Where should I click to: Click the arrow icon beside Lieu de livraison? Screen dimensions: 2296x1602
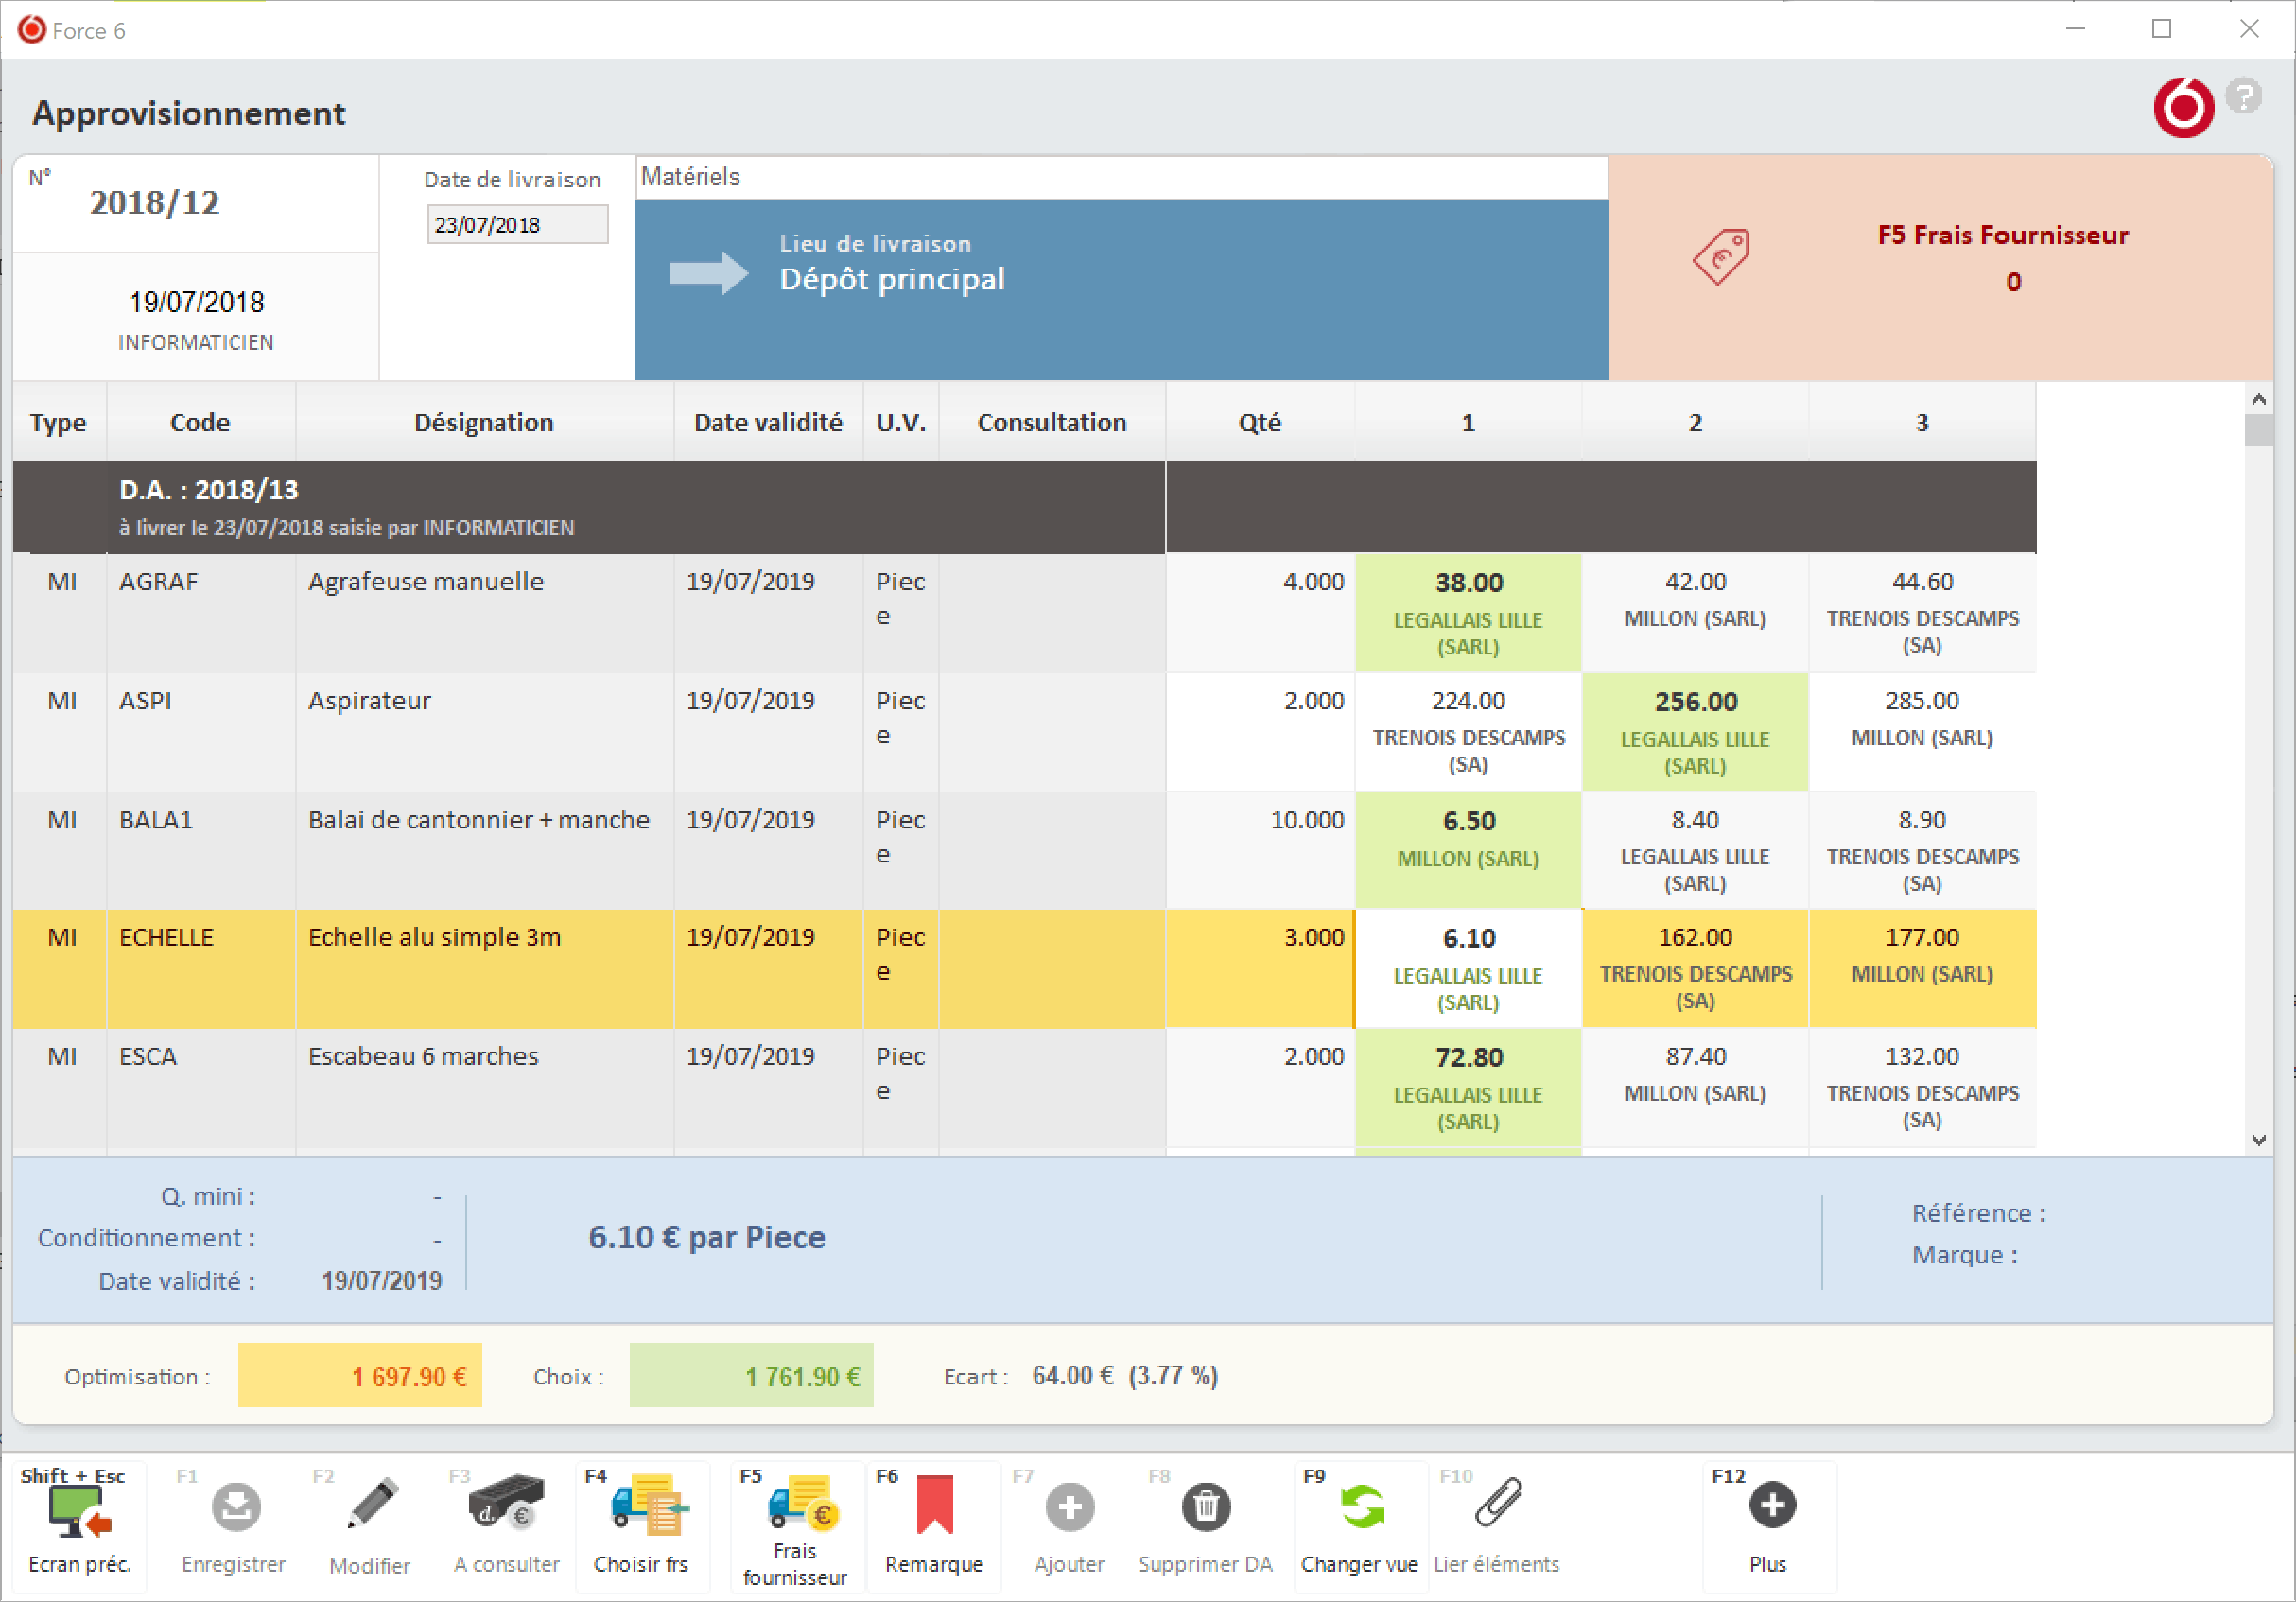[x=708, y=273]
